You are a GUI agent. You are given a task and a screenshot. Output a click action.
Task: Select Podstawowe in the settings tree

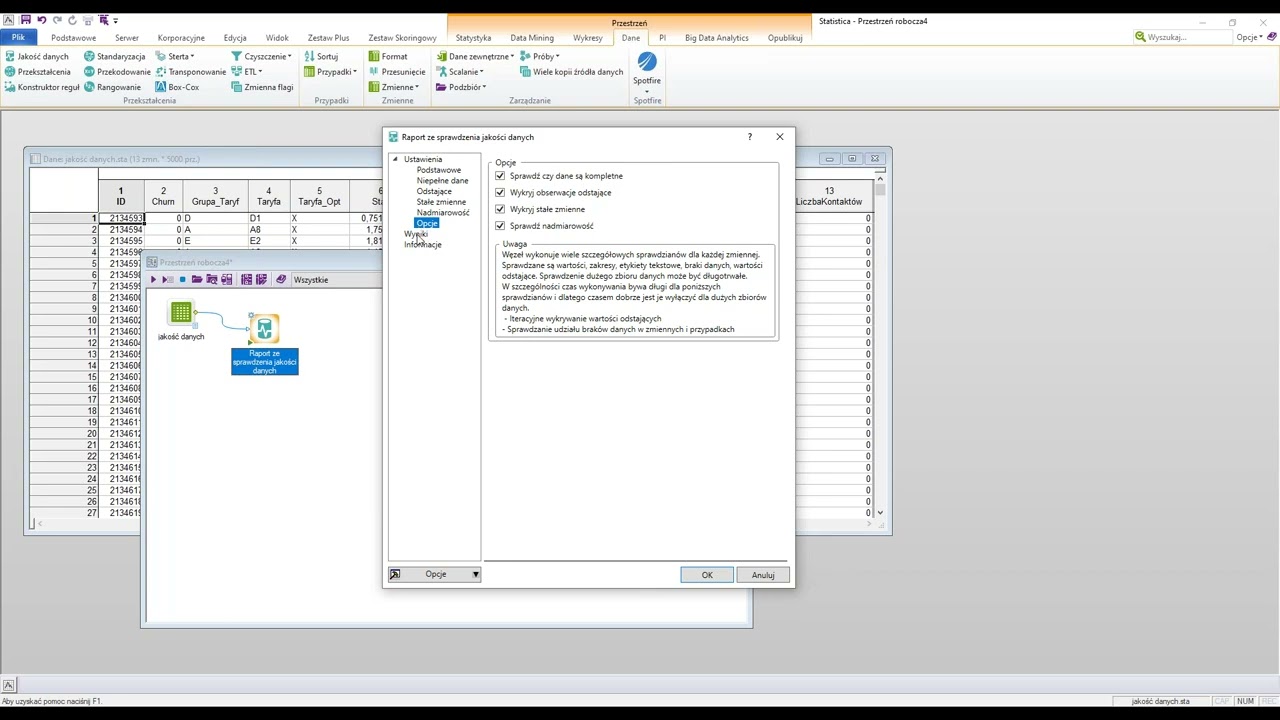[439, 170]
